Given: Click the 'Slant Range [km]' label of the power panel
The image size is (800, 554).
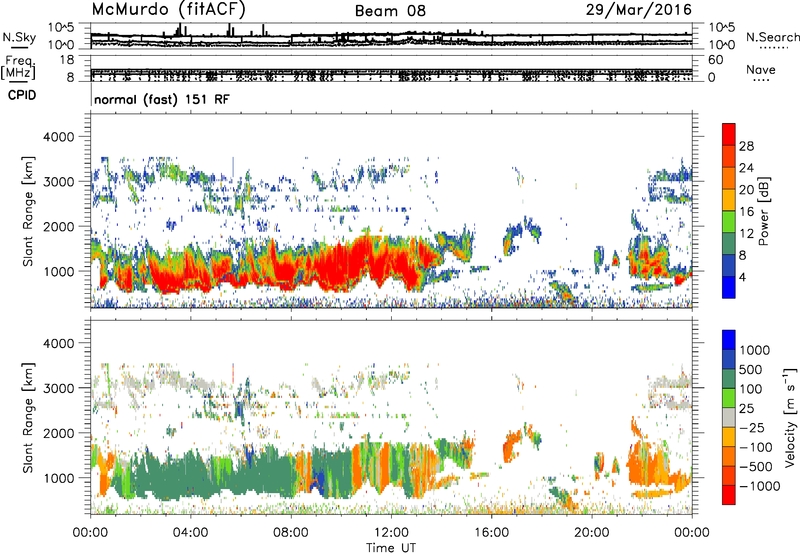Looking at the screenshot, I should point(28,211).
